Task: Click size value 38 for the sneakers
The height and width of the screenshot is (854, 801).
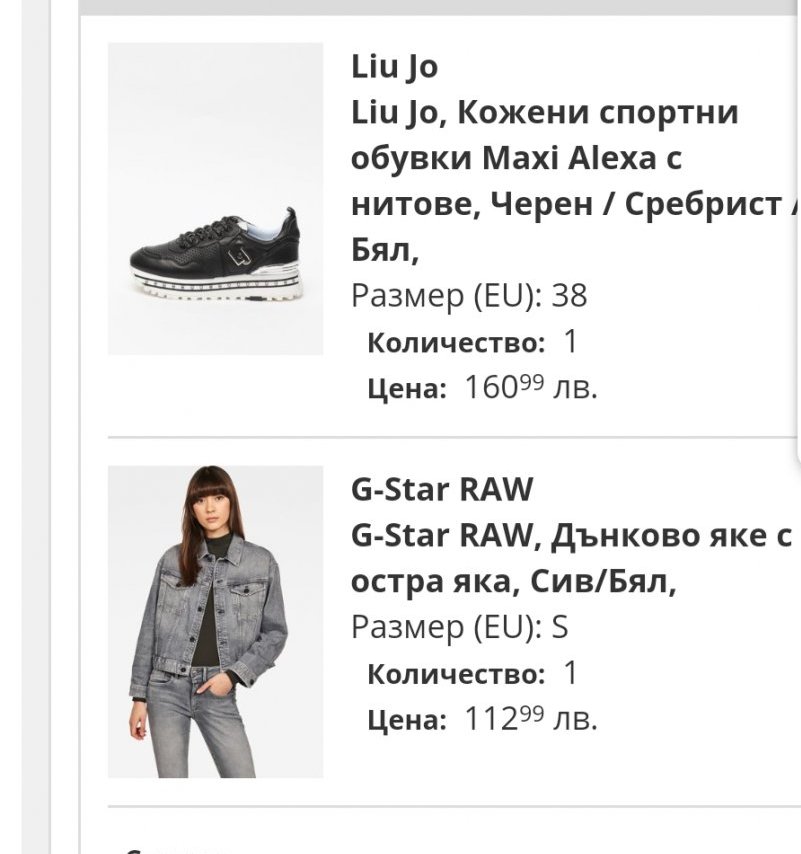Action: point(569,296)
